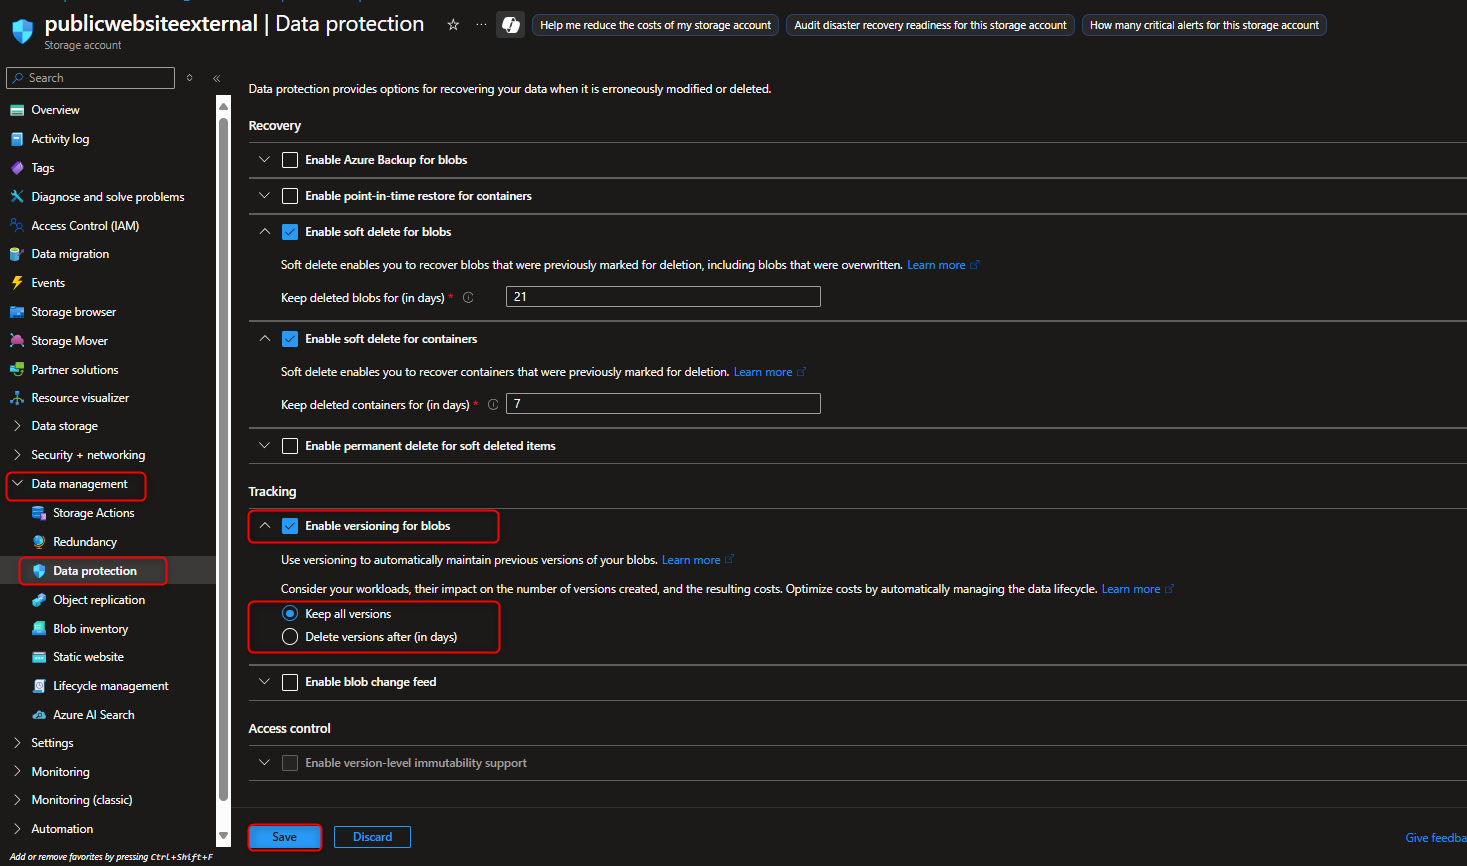
Task: Open Learn more link about blob versioning
Action: pyautogui.click(x=698, y=560)
